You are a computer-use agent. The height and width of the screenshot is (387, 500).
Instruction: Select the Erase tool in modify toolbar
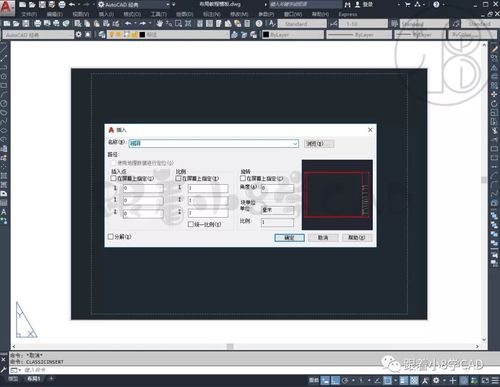(x=494, y=50)
